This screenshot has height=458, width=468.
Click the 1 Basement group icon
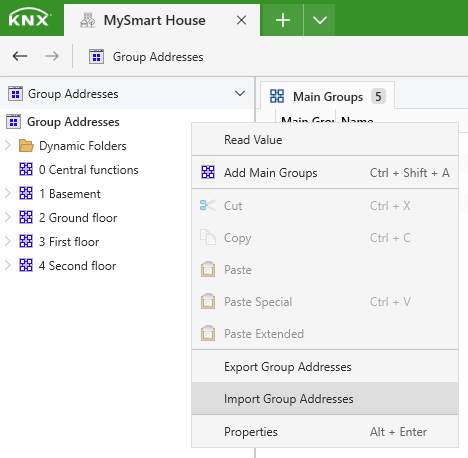pos(26,193)
